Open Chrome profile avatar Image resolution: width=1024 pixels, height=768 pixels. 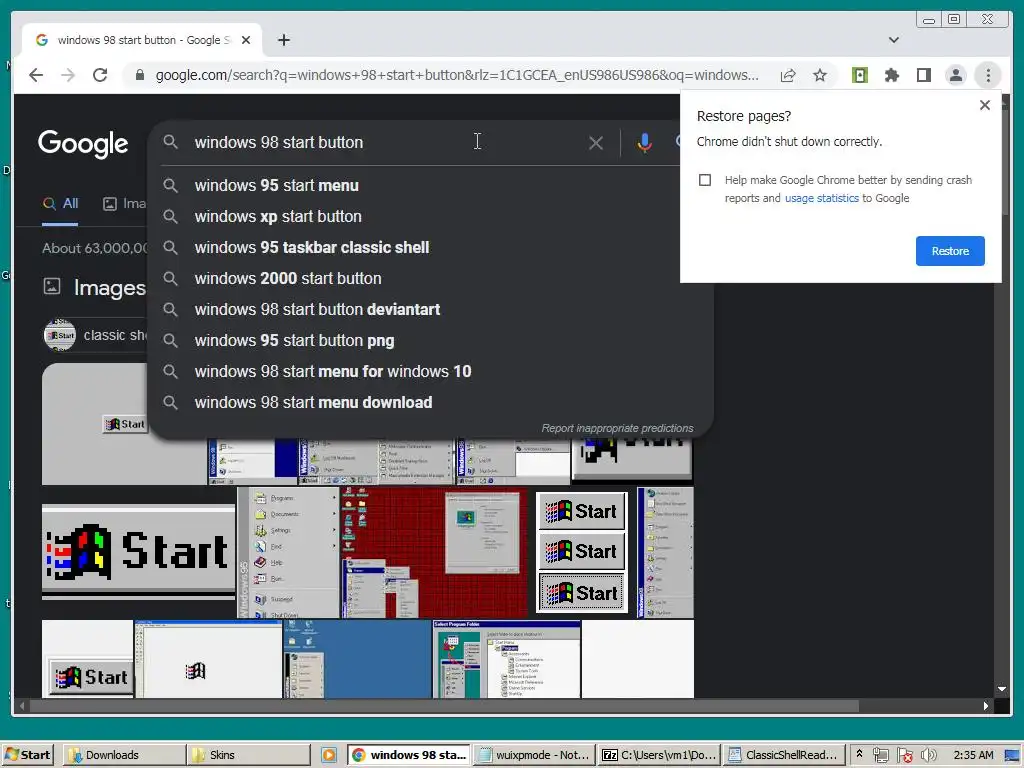pos(955,75)
